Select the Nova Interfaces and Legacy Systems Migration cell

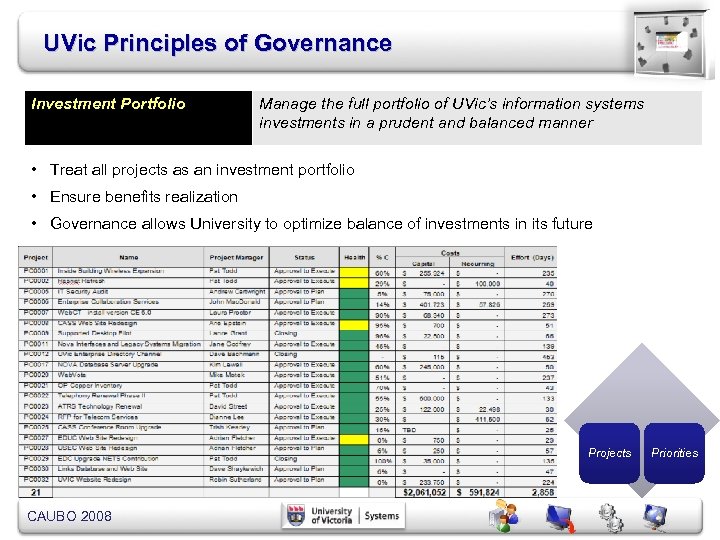129,343
